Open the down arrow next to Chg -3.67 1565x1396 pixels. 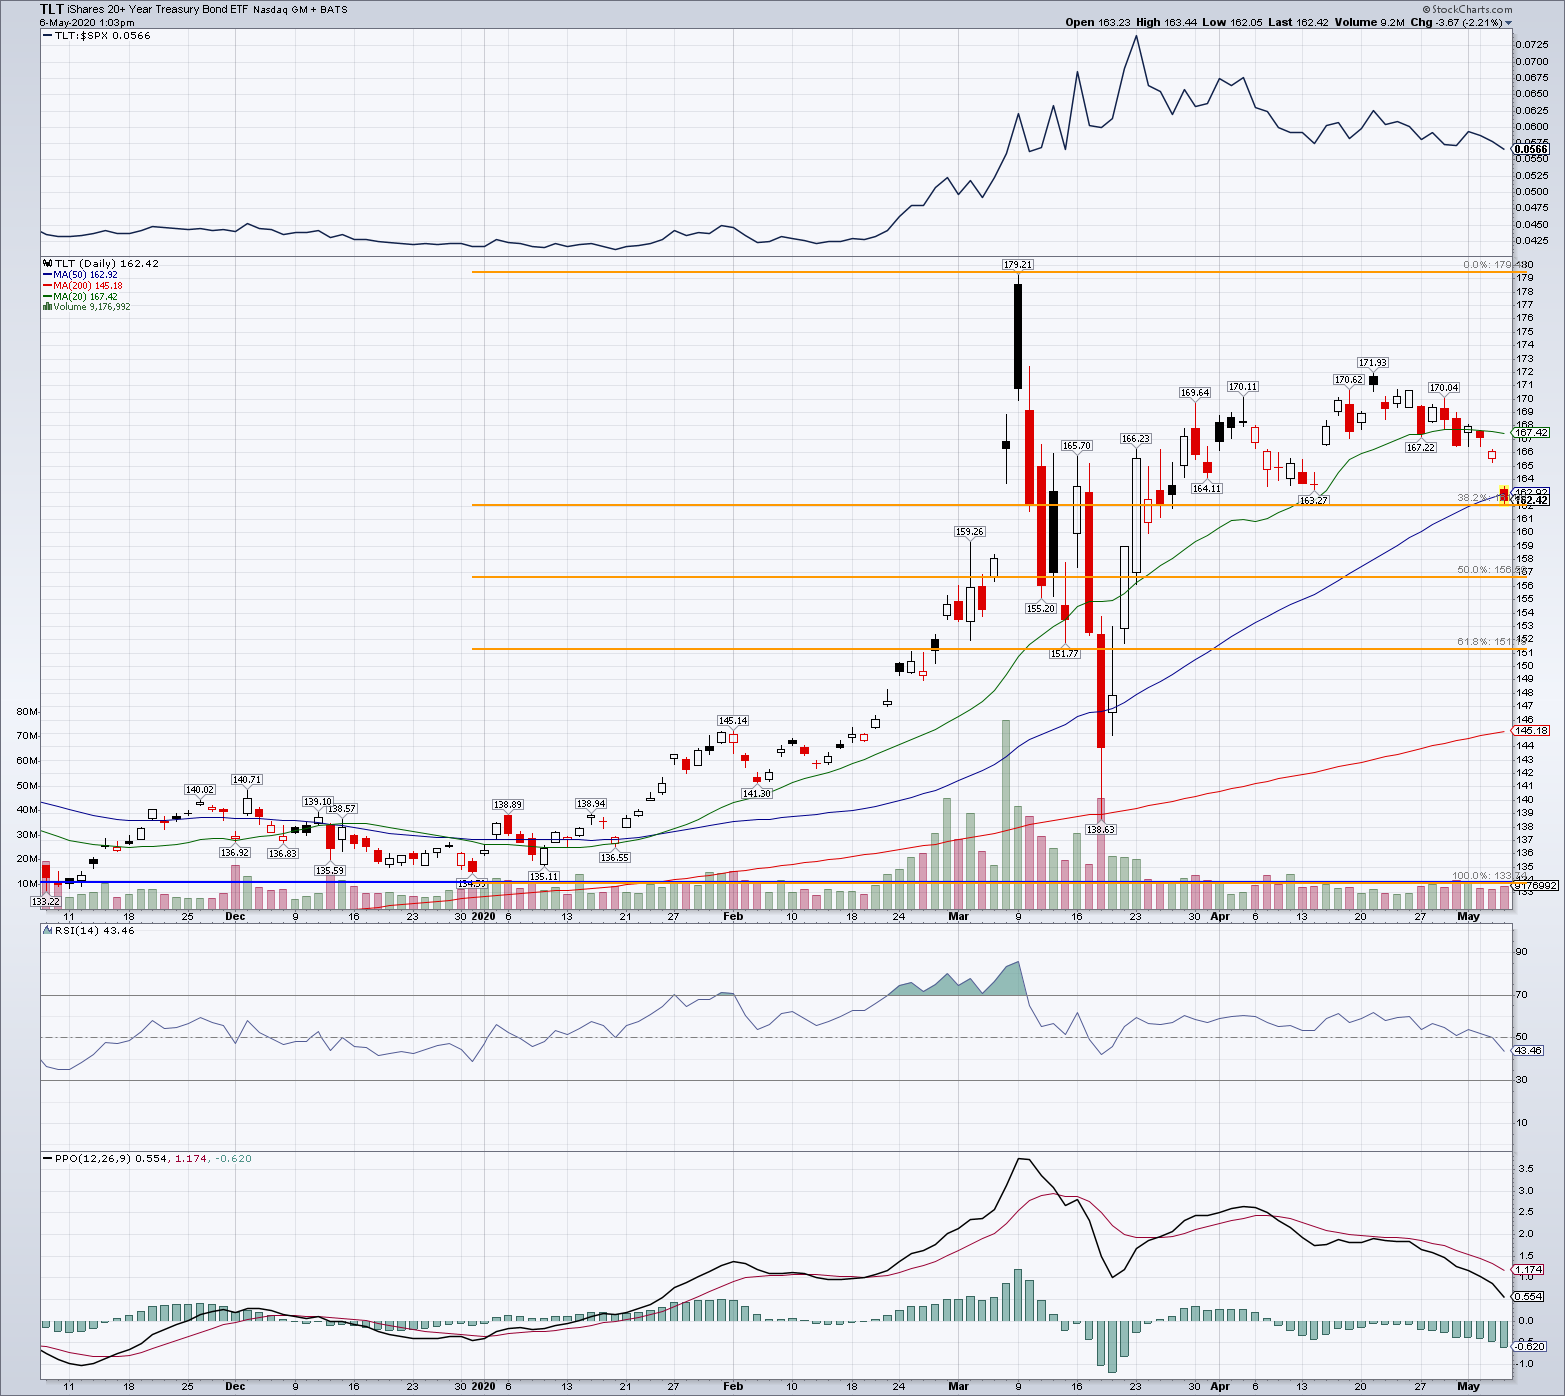point(1509,23)
